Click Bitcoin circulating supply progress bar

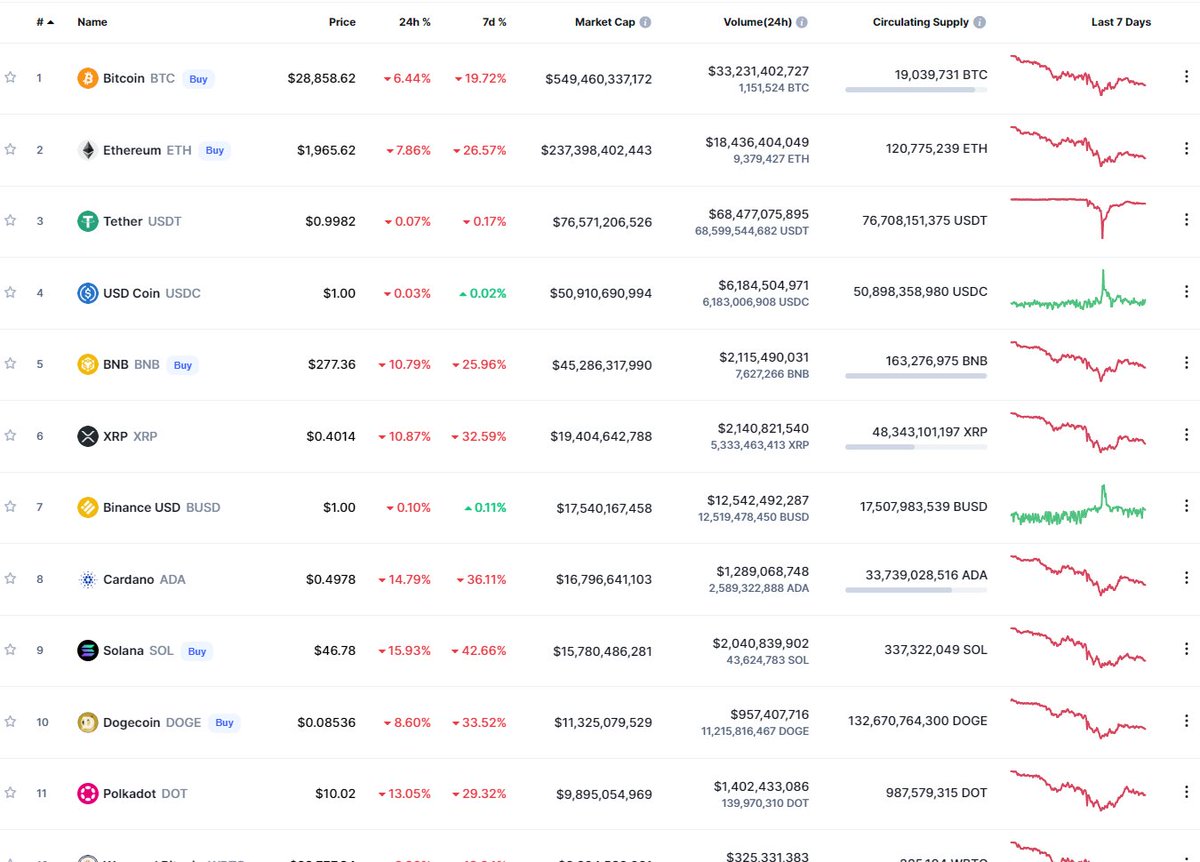pos(916,90)
